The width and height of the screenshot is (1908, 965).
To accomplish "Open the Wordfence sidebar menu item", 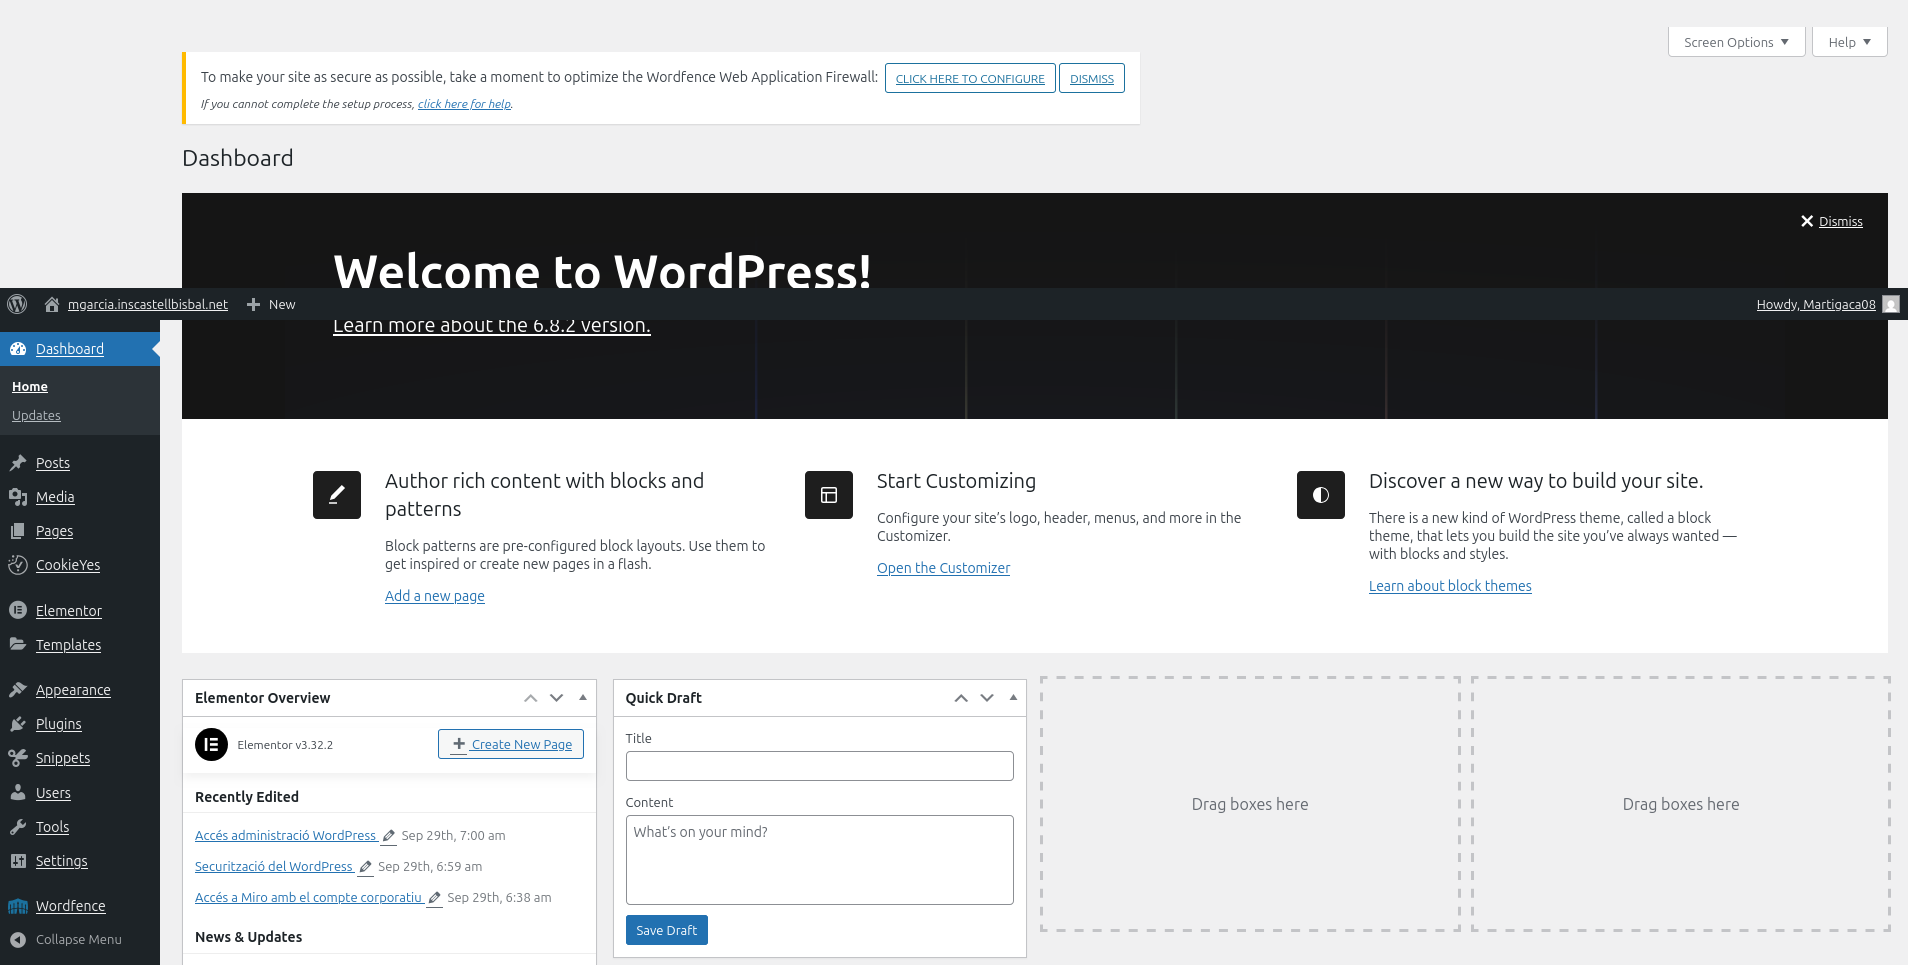I will tap(70, 906).
